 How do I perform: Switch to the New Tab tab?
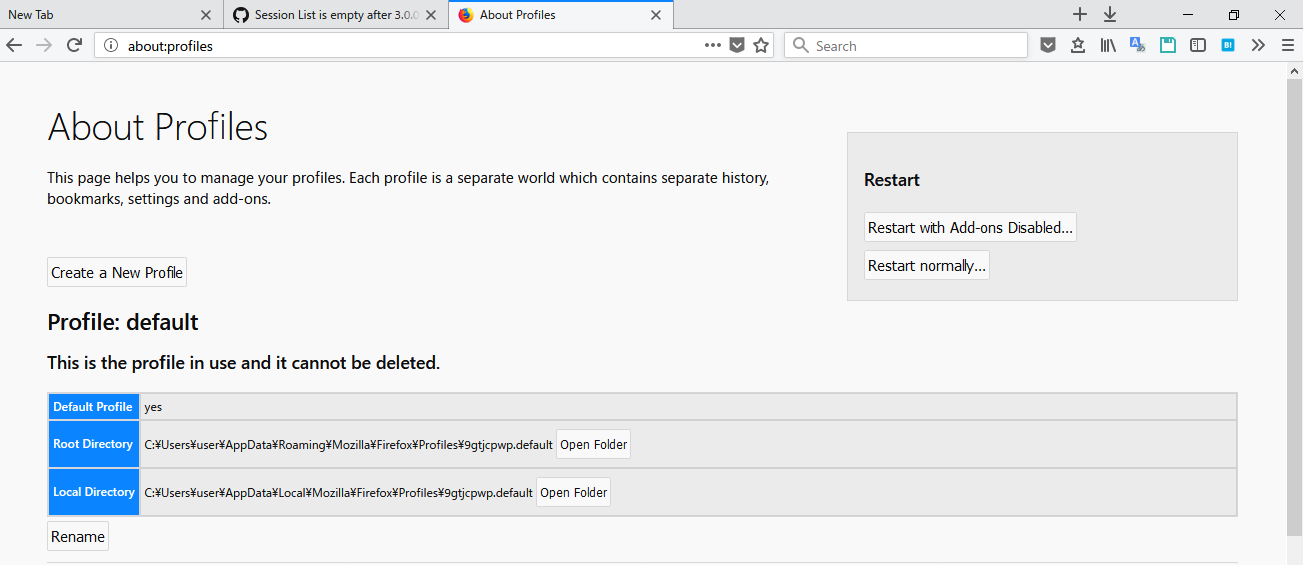pos(110,15)
